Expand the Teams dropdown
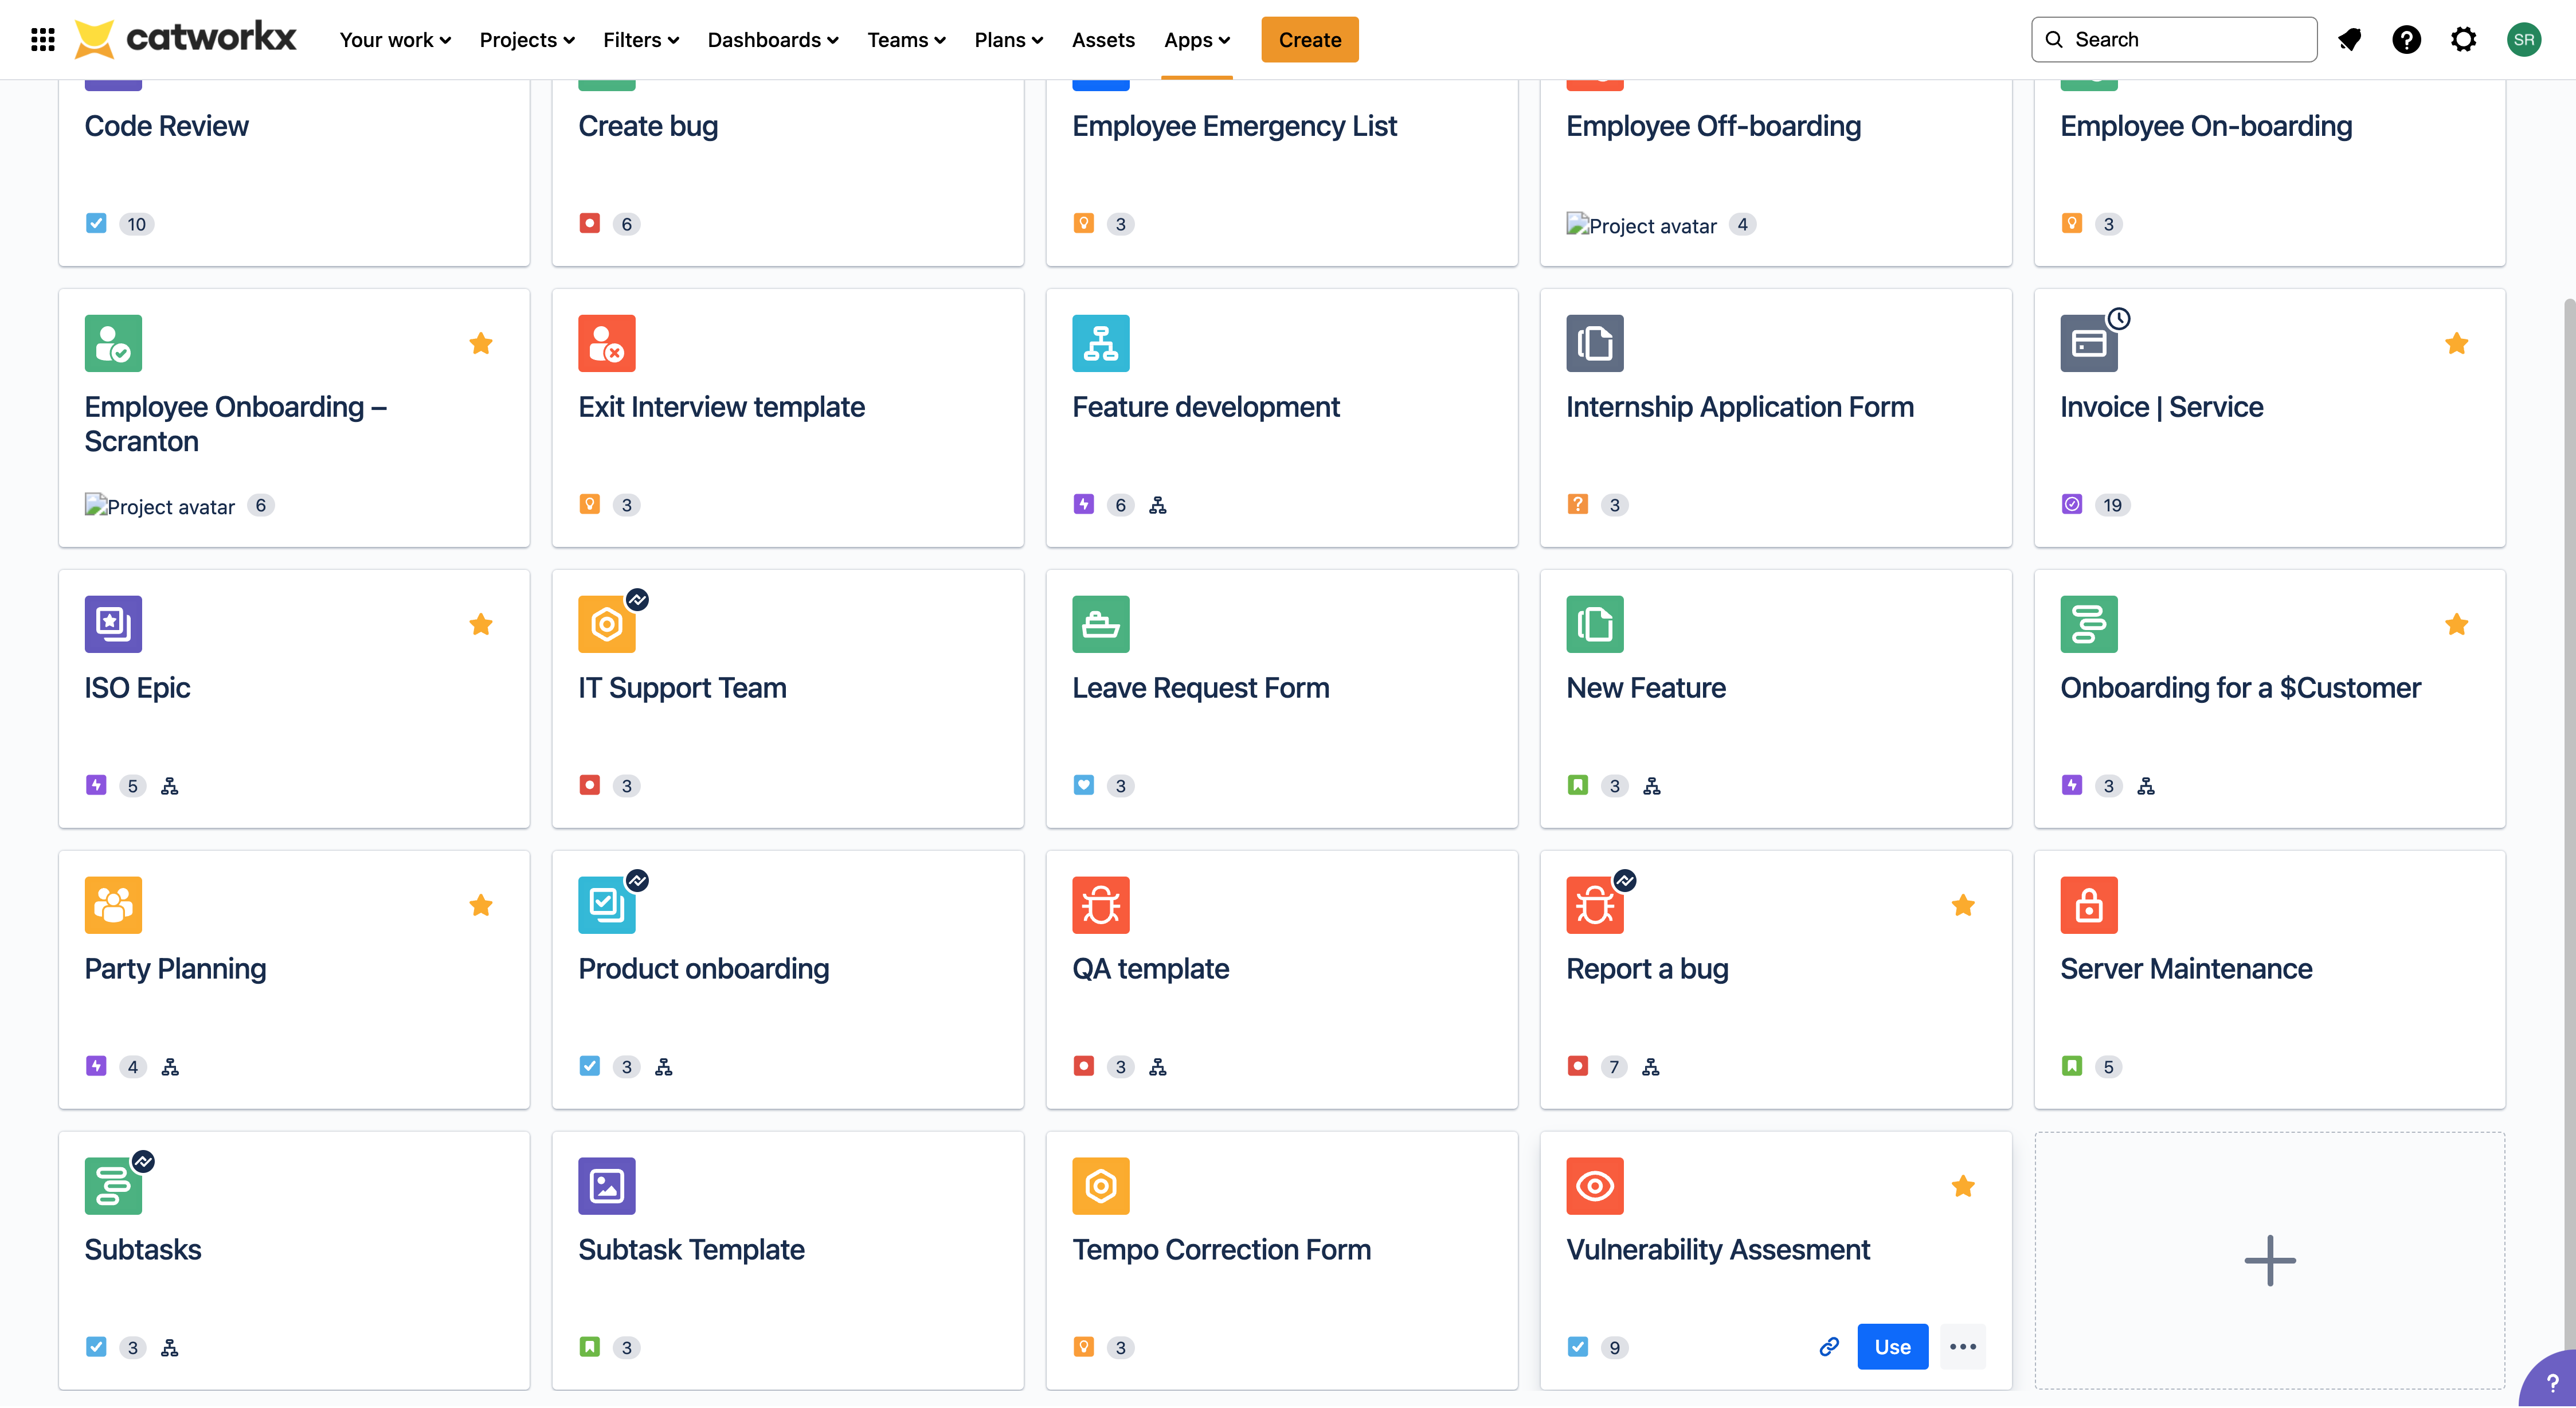2576x1408 pixels. pos(906,40)
